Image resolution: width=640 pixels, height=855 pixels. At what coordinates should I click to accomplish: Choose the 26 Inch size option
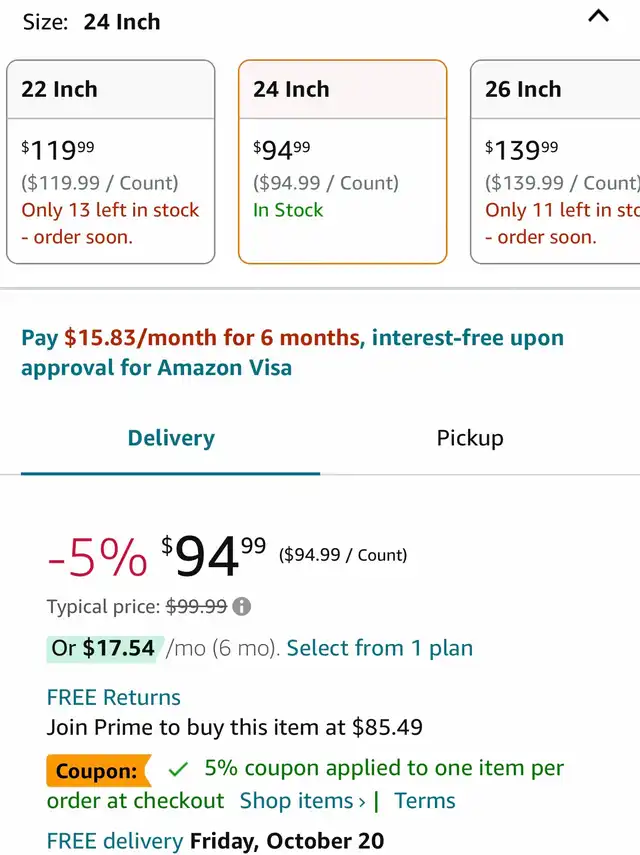pyautogui.click(x=555, y=162)
